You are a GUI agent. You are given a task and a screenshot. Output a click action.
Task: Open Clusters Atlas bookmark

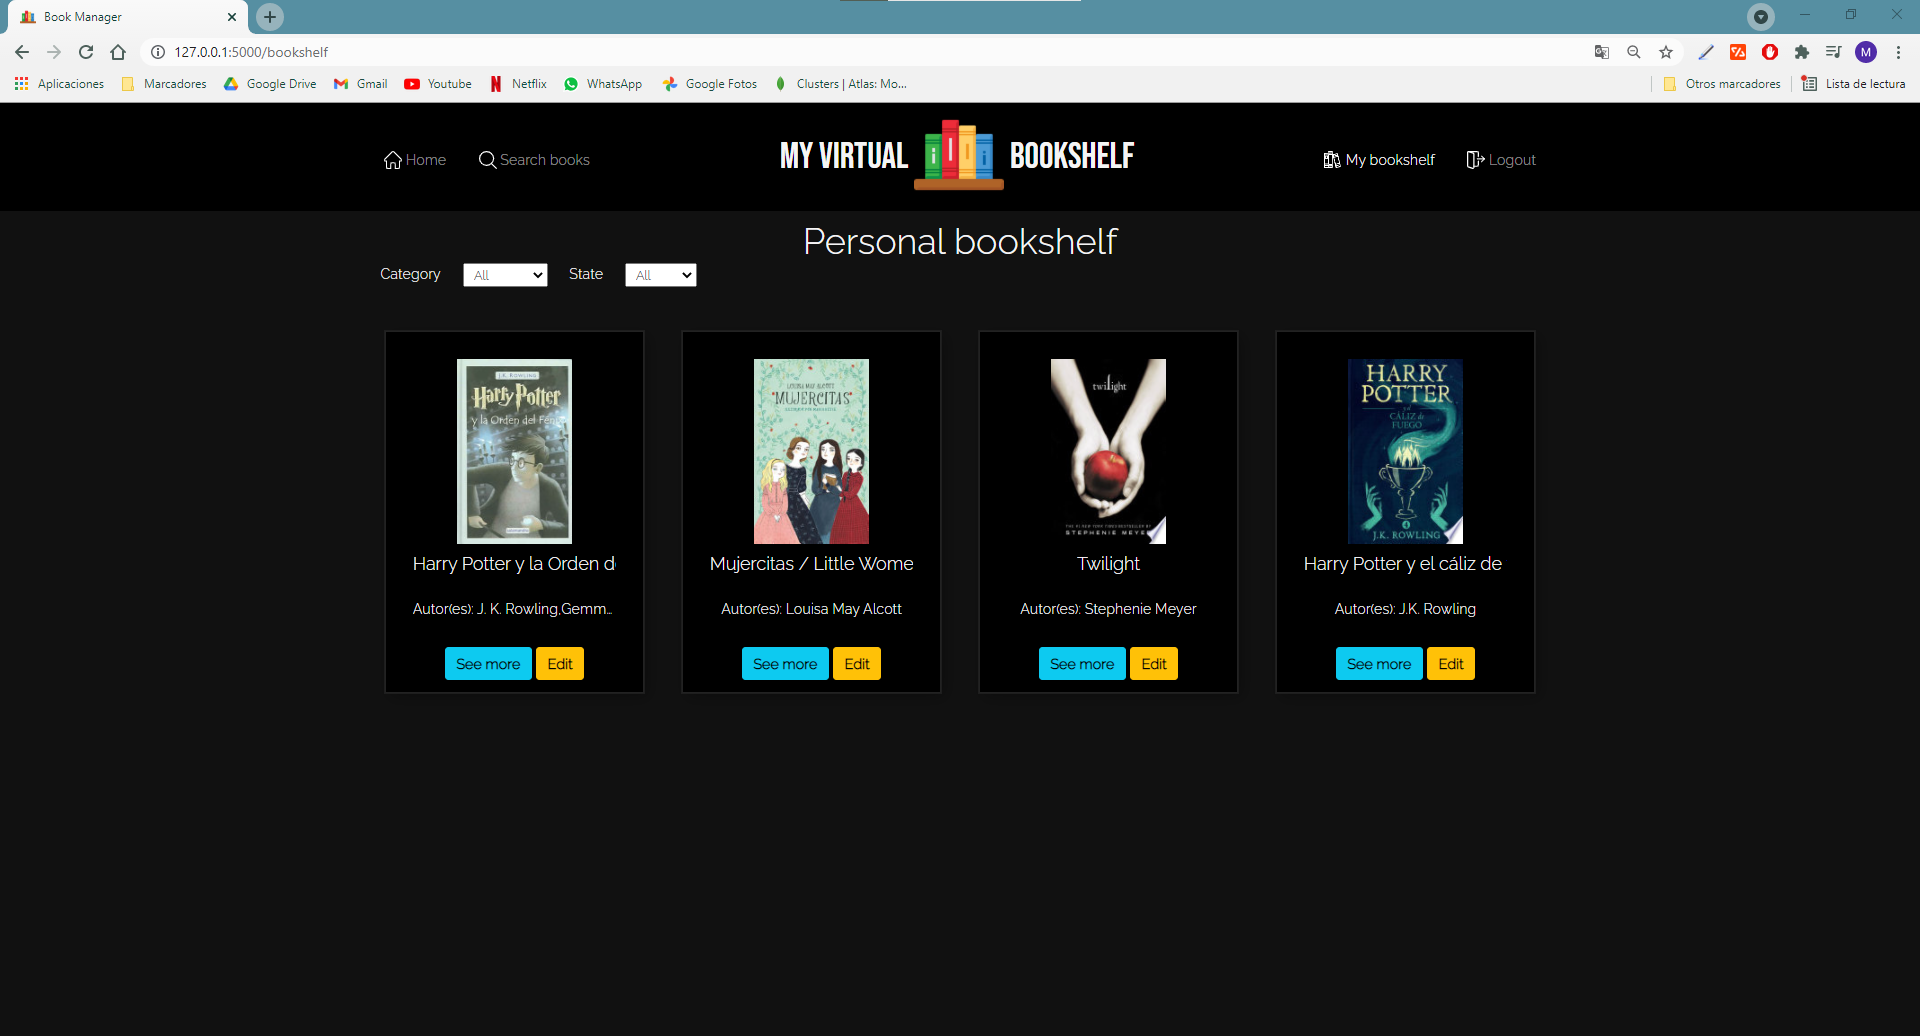[841, 84]
